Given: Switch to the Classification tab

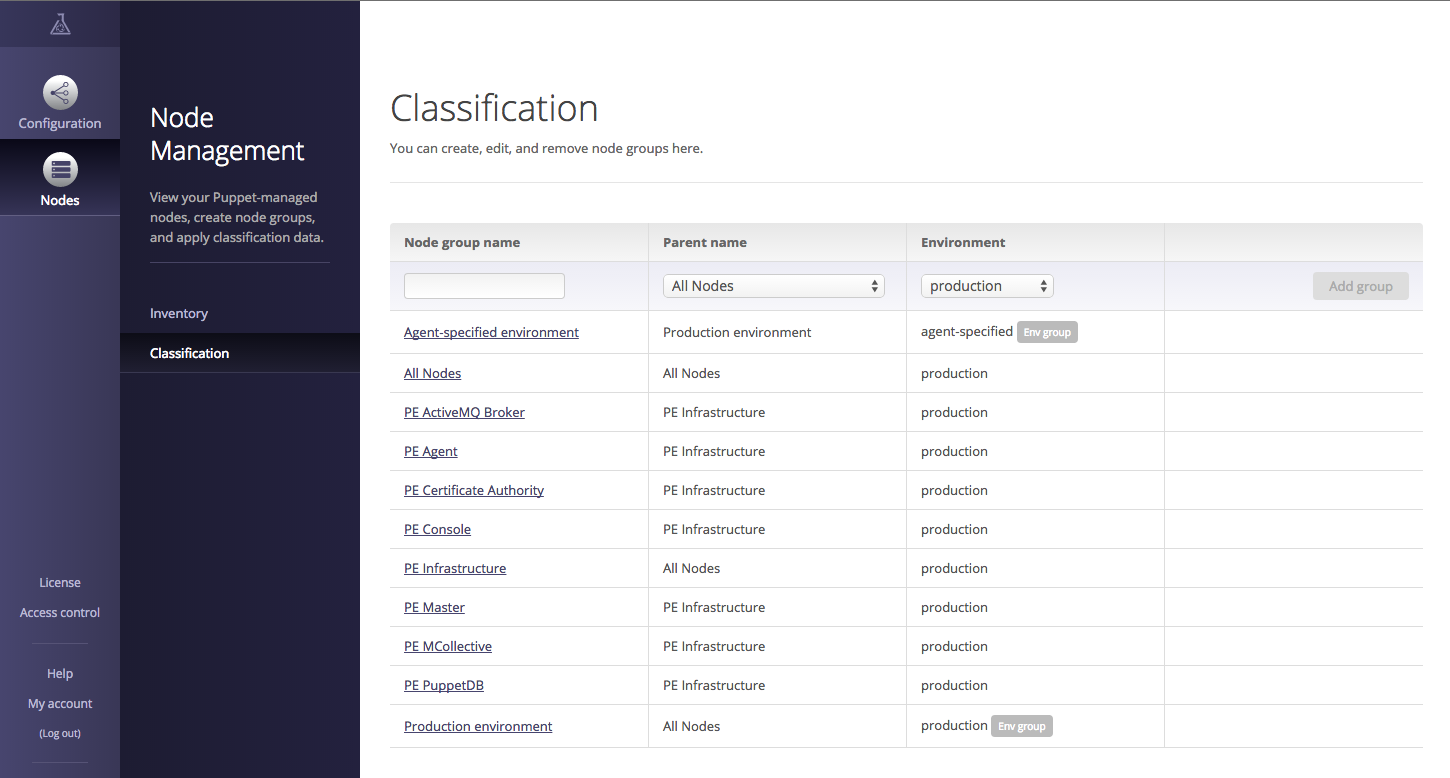Looking at the screenshot, I should (189, 352).
